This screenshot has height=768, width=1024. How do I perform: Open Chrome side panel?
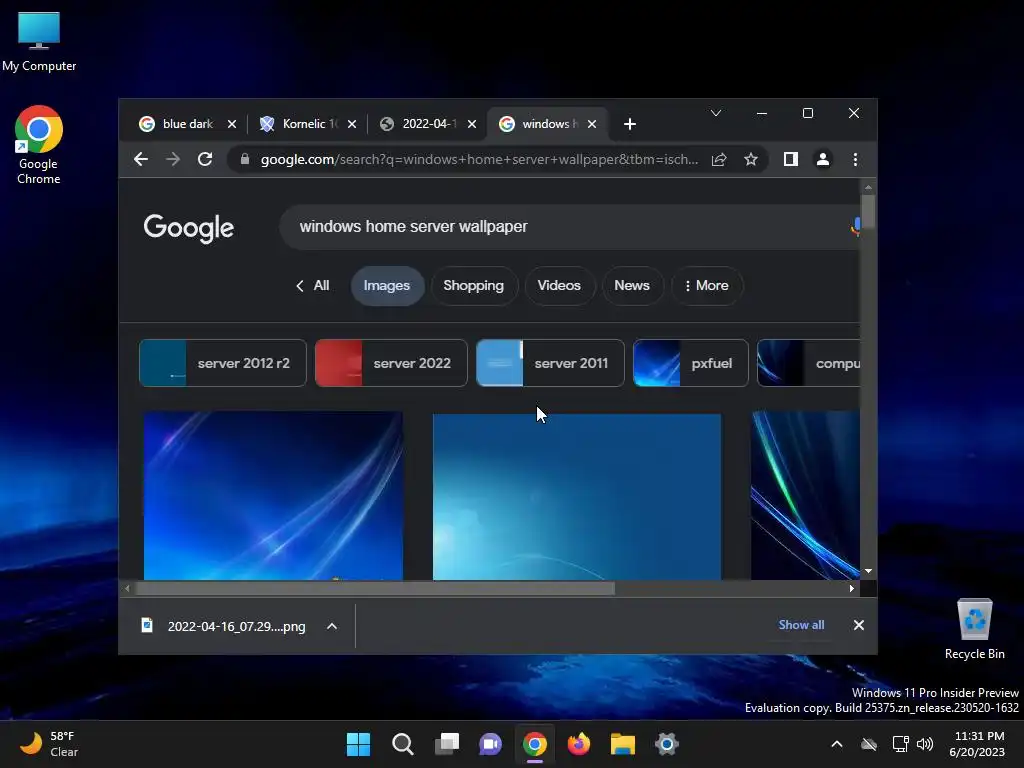coord(791,159)
